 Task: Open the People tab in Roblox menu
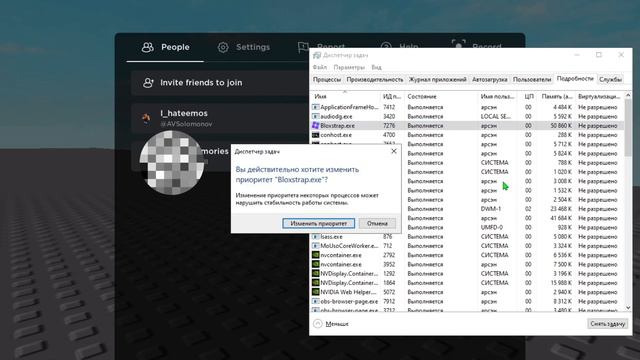165,47
